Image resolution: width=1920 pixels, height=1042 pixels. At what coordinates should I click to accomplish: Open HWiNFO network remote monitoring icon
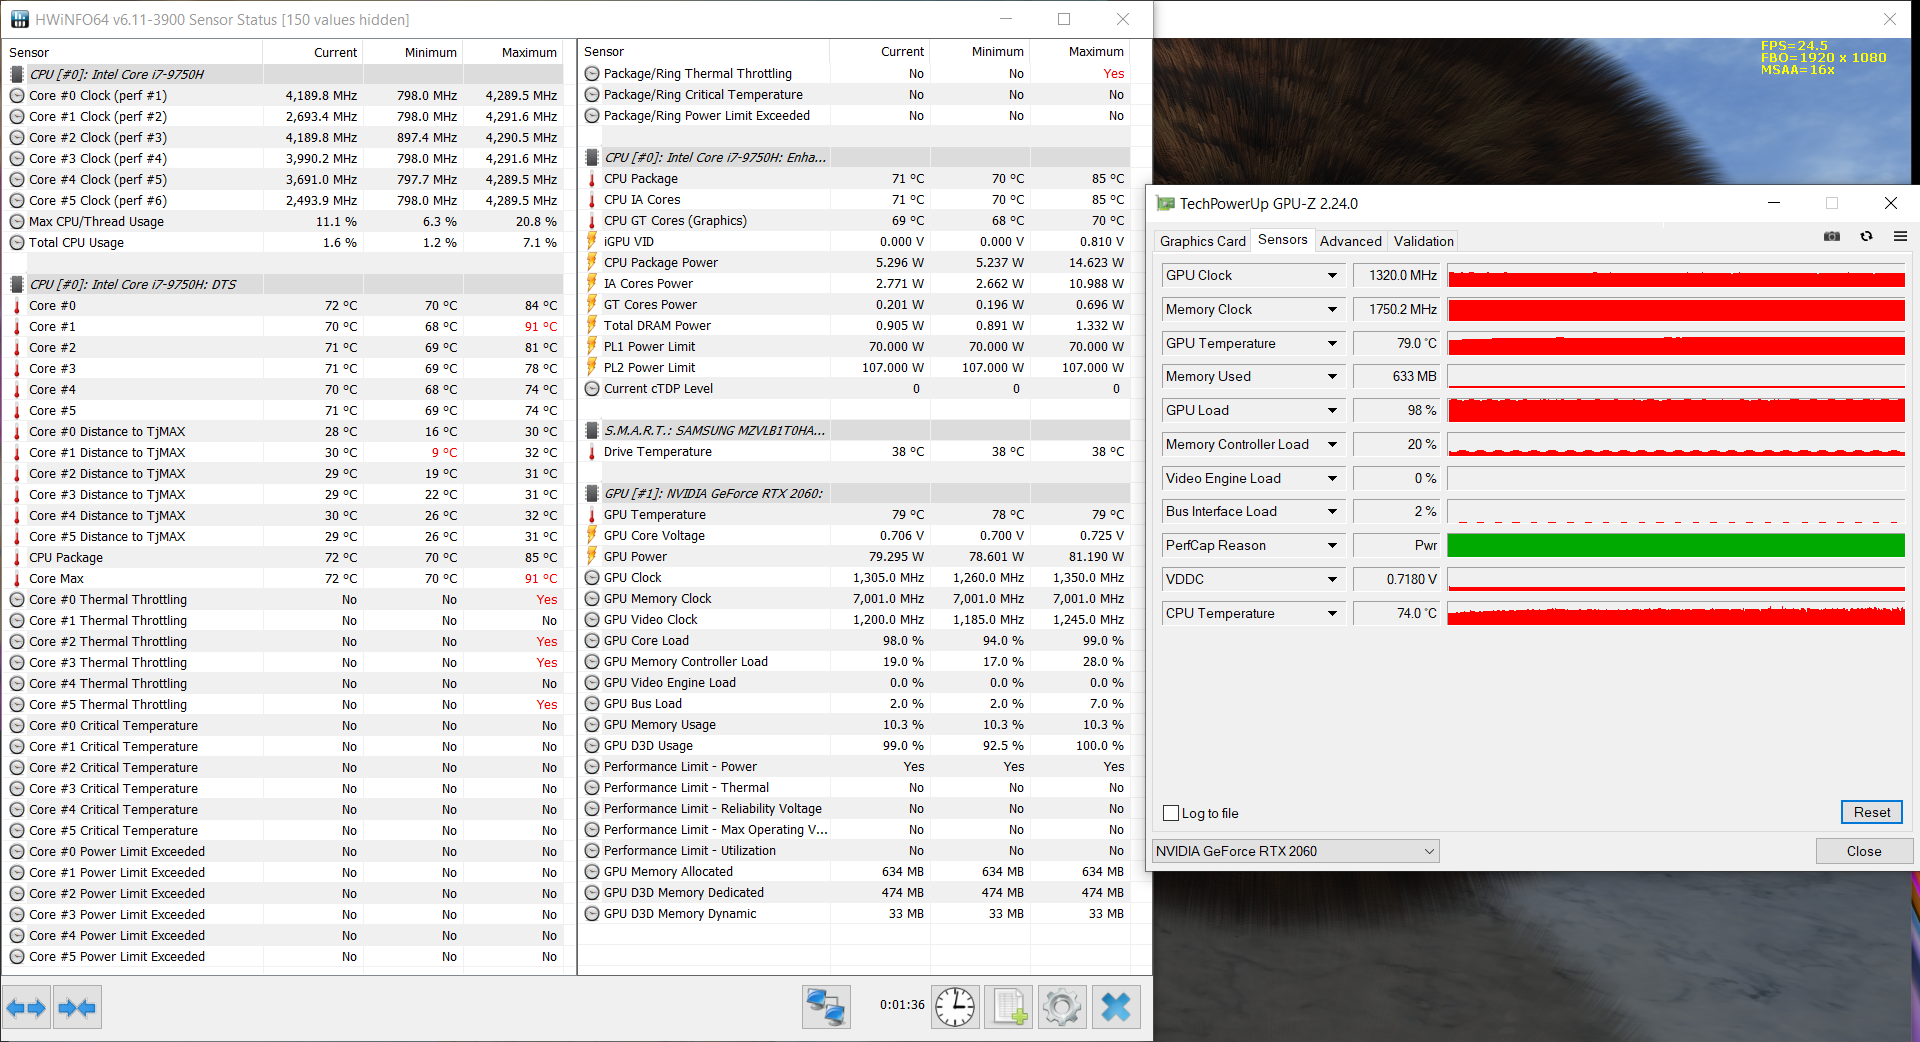coord(826,1007)
